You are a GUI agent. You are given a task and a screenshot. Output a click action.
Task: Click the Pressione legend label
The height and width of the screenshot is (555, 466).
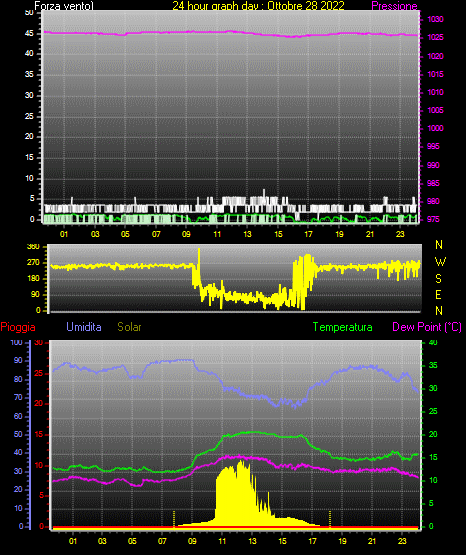(x=394, y=6)
